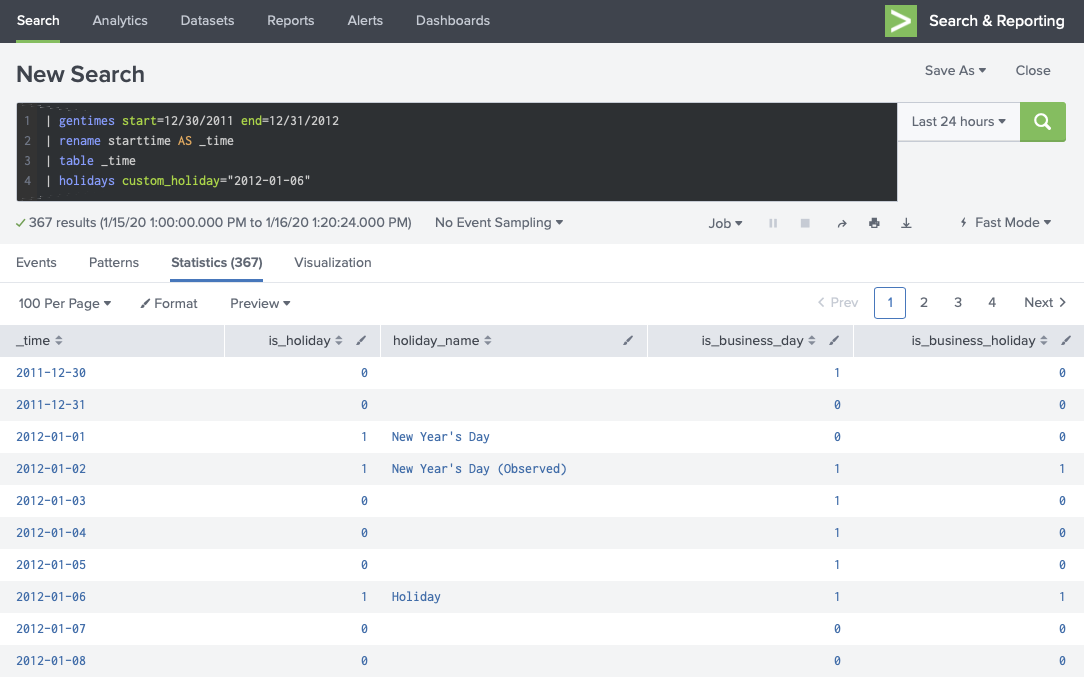
Task: Edit format of is_holiday column pencil
Action: (361, 340)
